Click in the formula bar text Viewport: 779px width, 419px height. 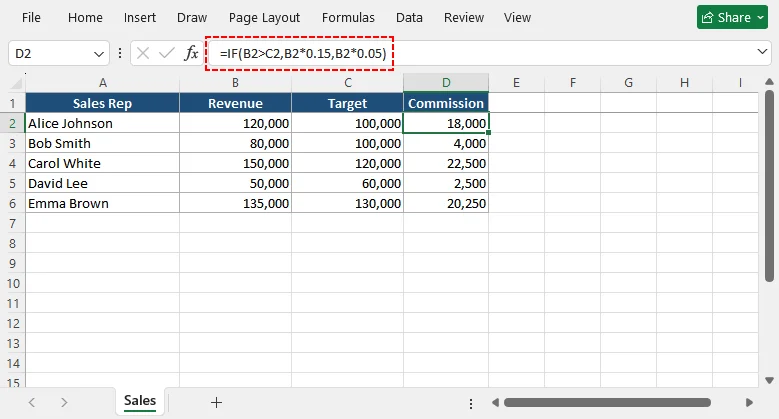[303, 53]
